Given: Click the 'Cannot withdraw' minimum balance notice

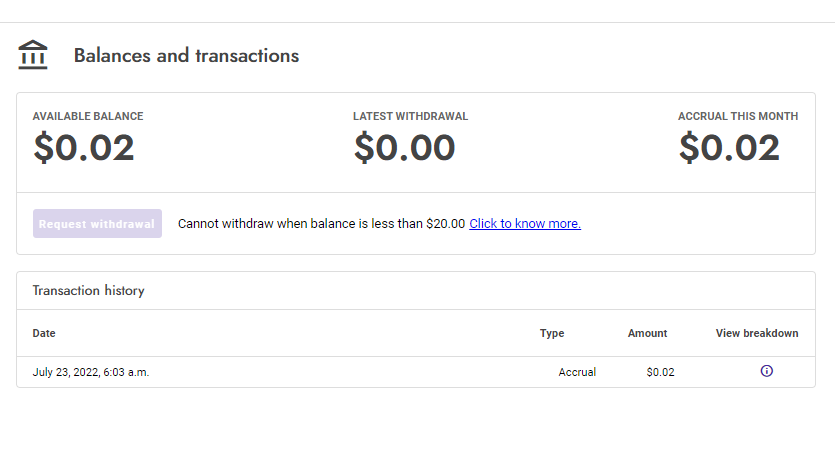Looking at the screenshot, I should (x=321, y=224).
